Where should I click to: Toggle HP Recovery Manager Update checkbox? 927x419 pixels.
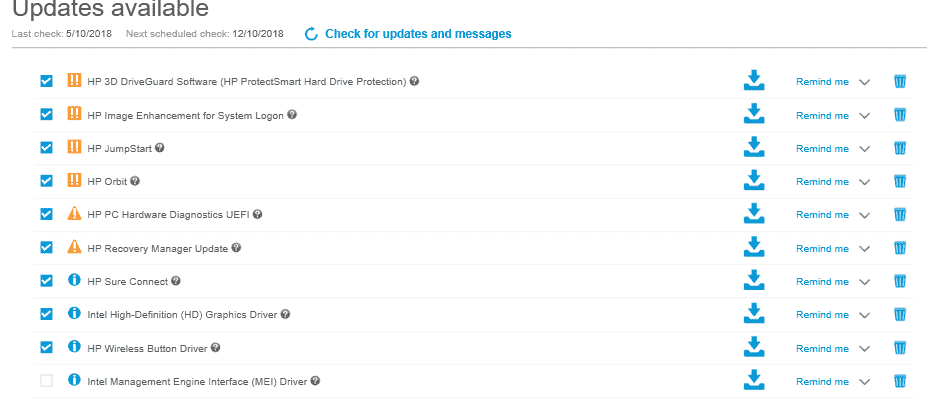click(x=46, y=248)
